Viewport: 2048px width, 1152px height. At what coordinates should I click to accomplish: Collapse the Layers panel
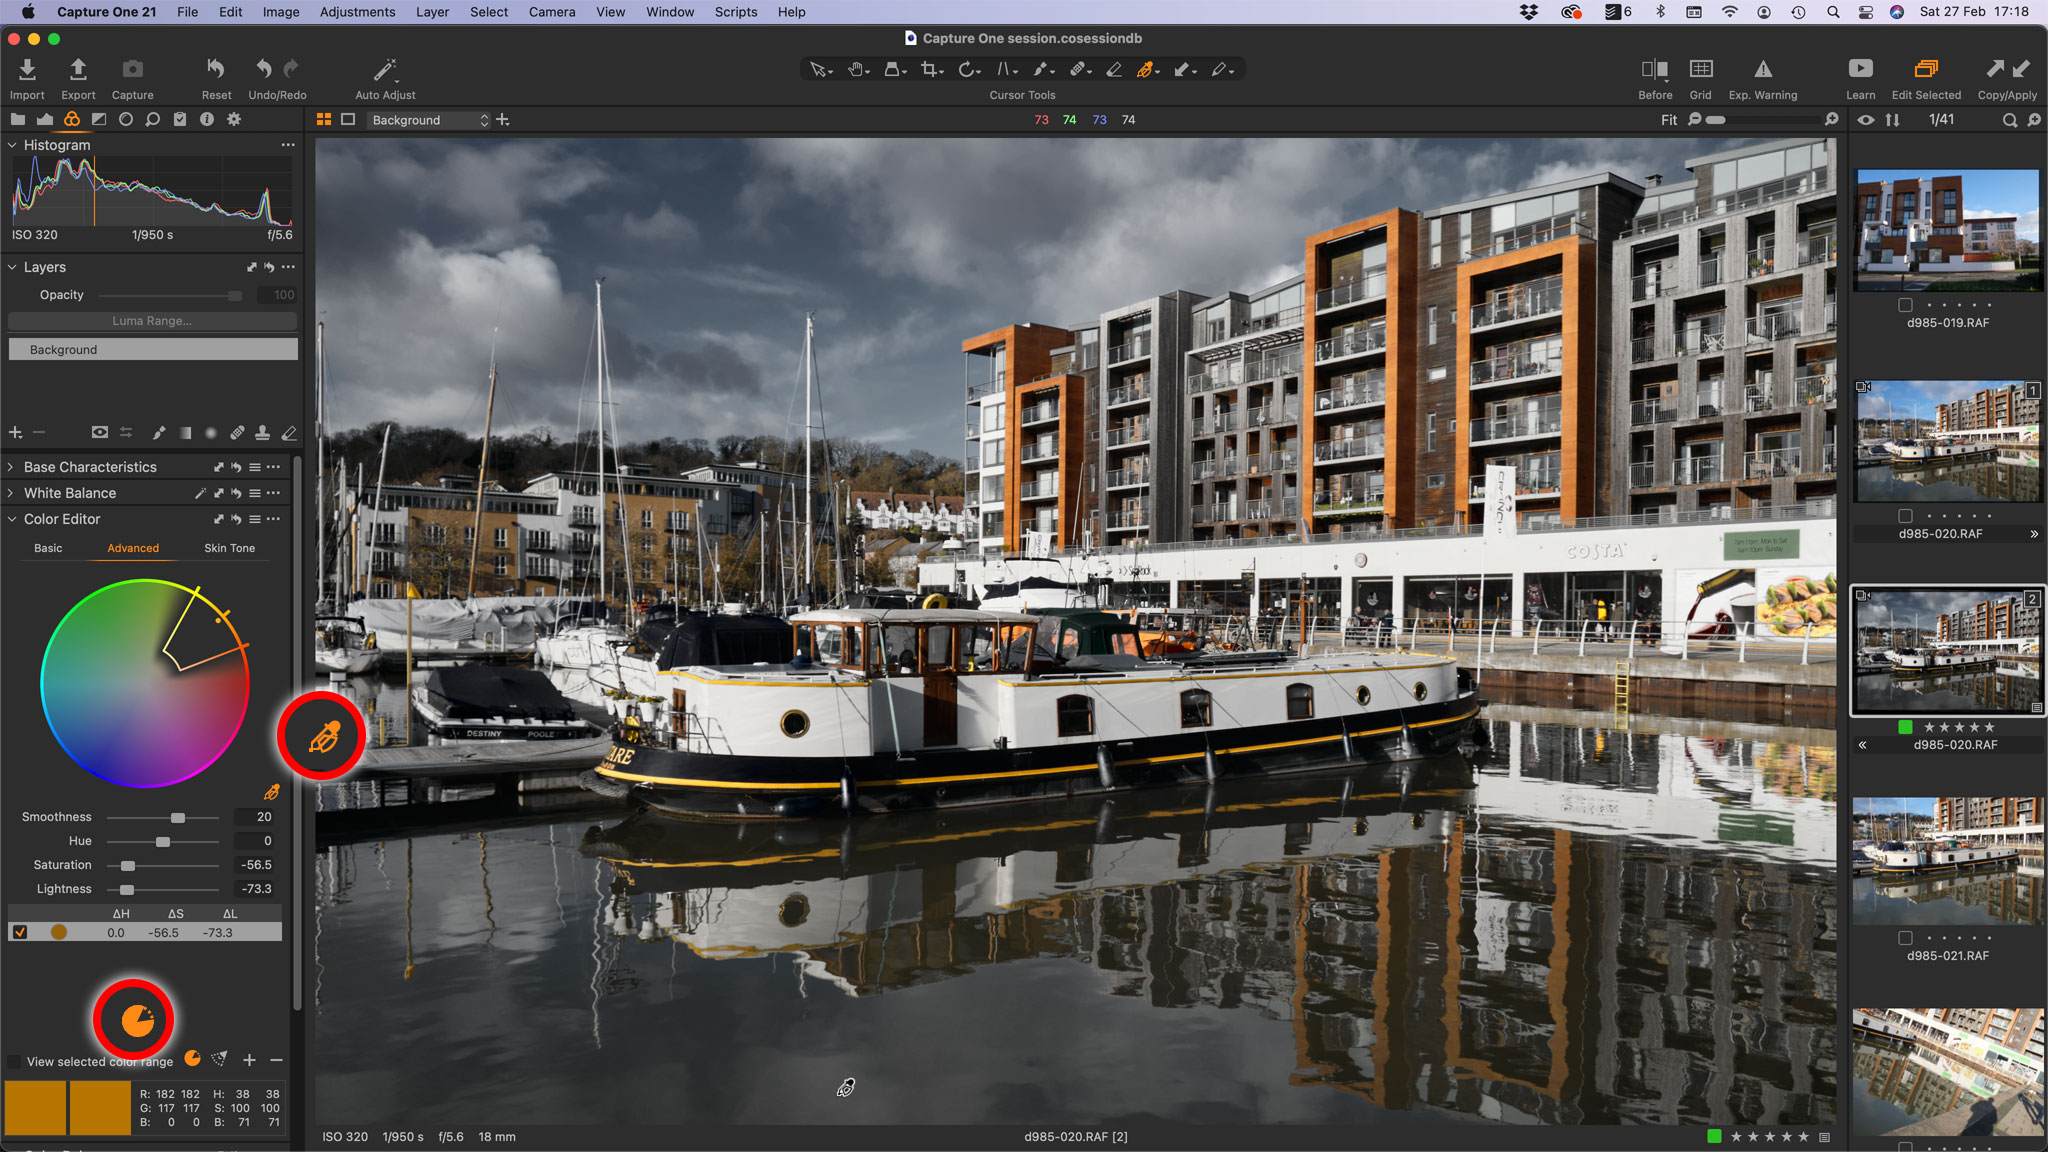pyautogui.click(x=12, y=267)
